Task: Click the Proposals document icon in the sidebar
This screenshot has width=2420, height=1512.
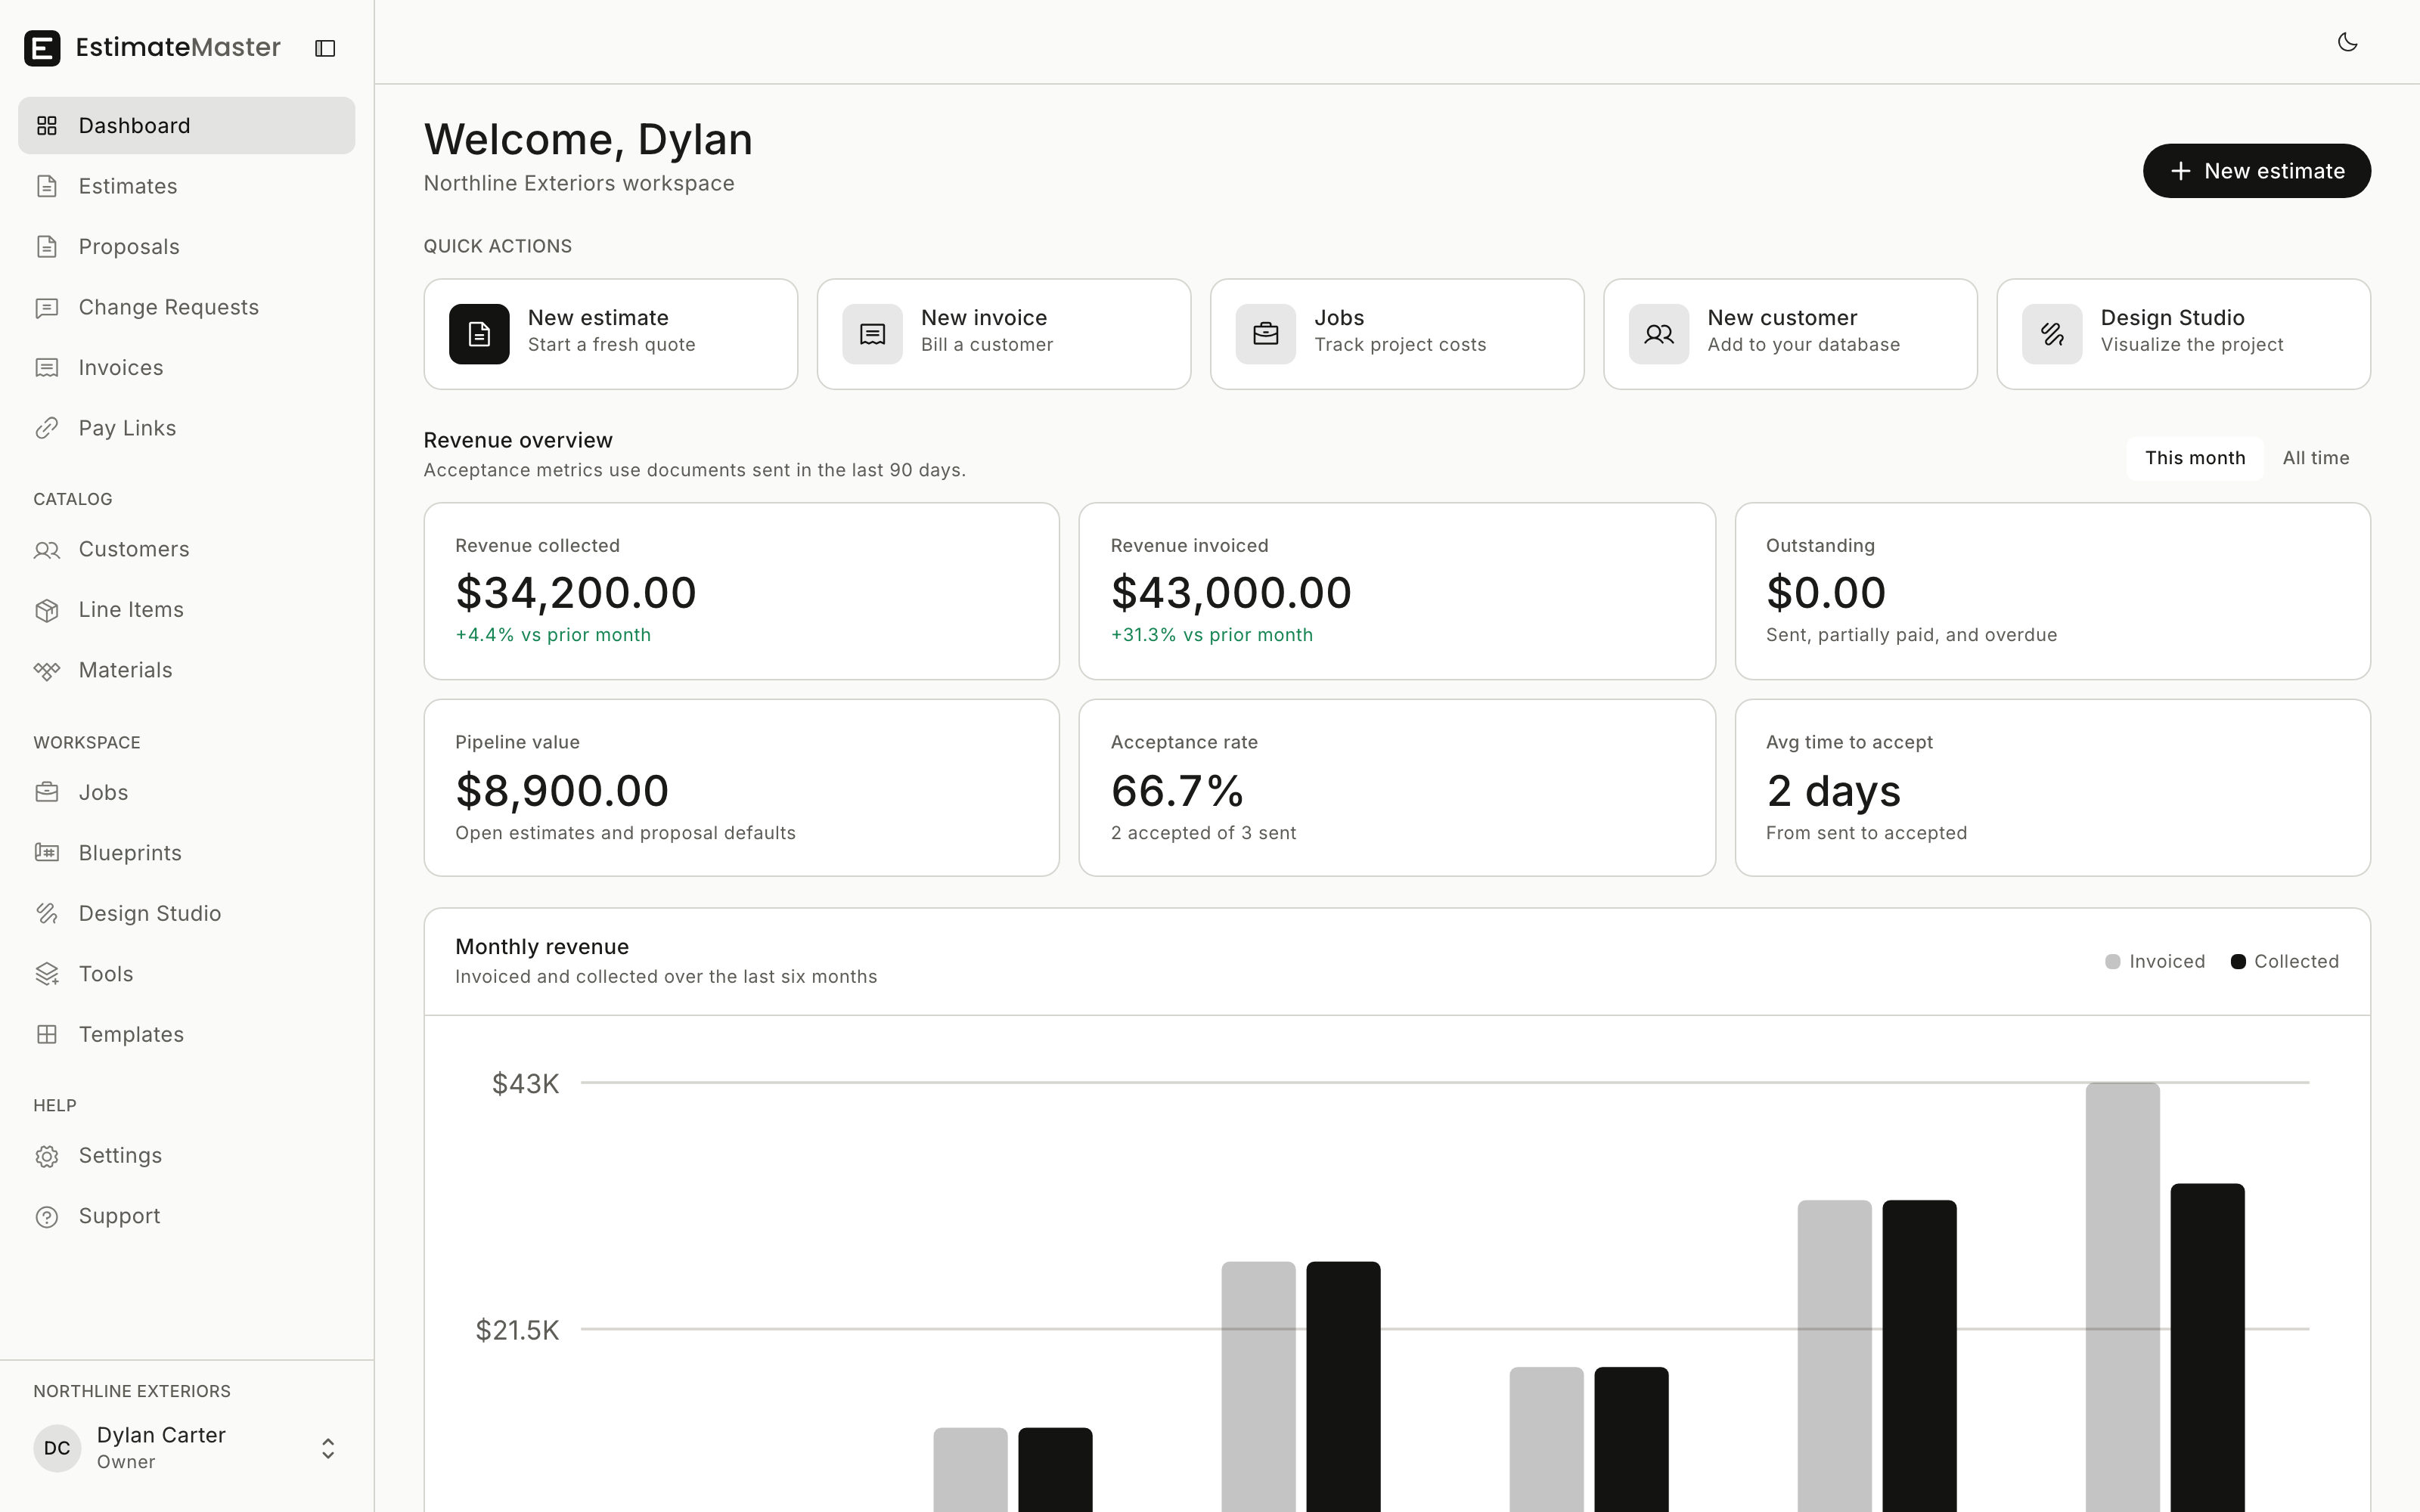Action: 47,247
